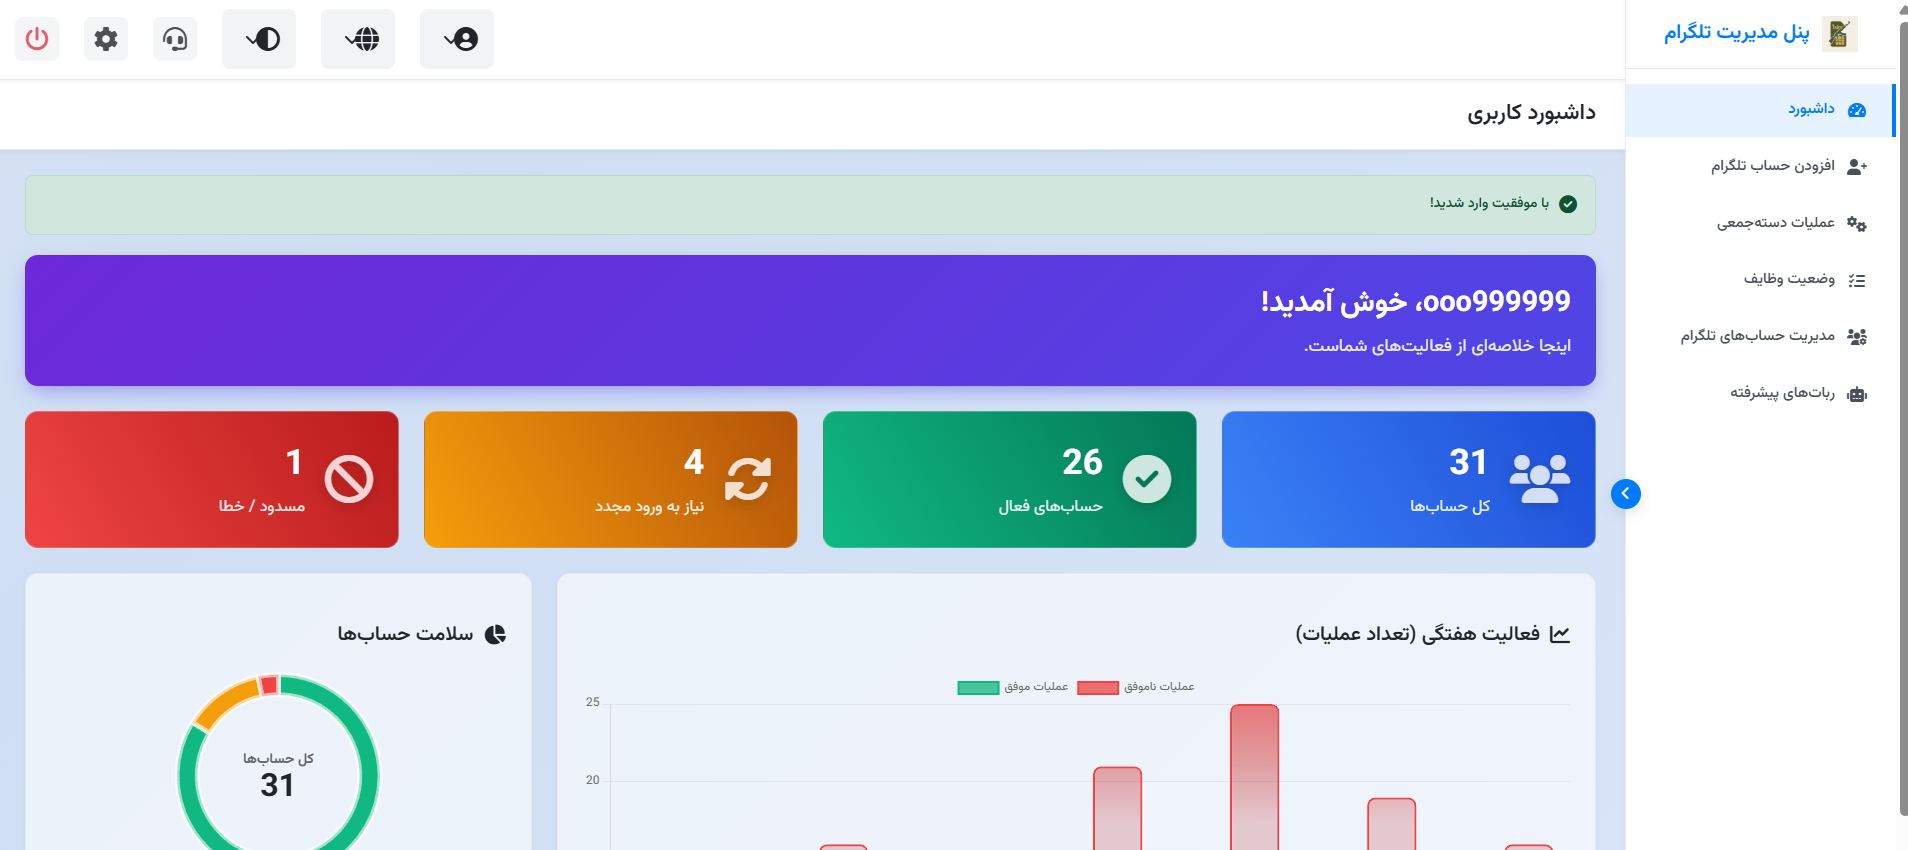Click the کل حساب‌ها blue stat card

point(1408,479)
